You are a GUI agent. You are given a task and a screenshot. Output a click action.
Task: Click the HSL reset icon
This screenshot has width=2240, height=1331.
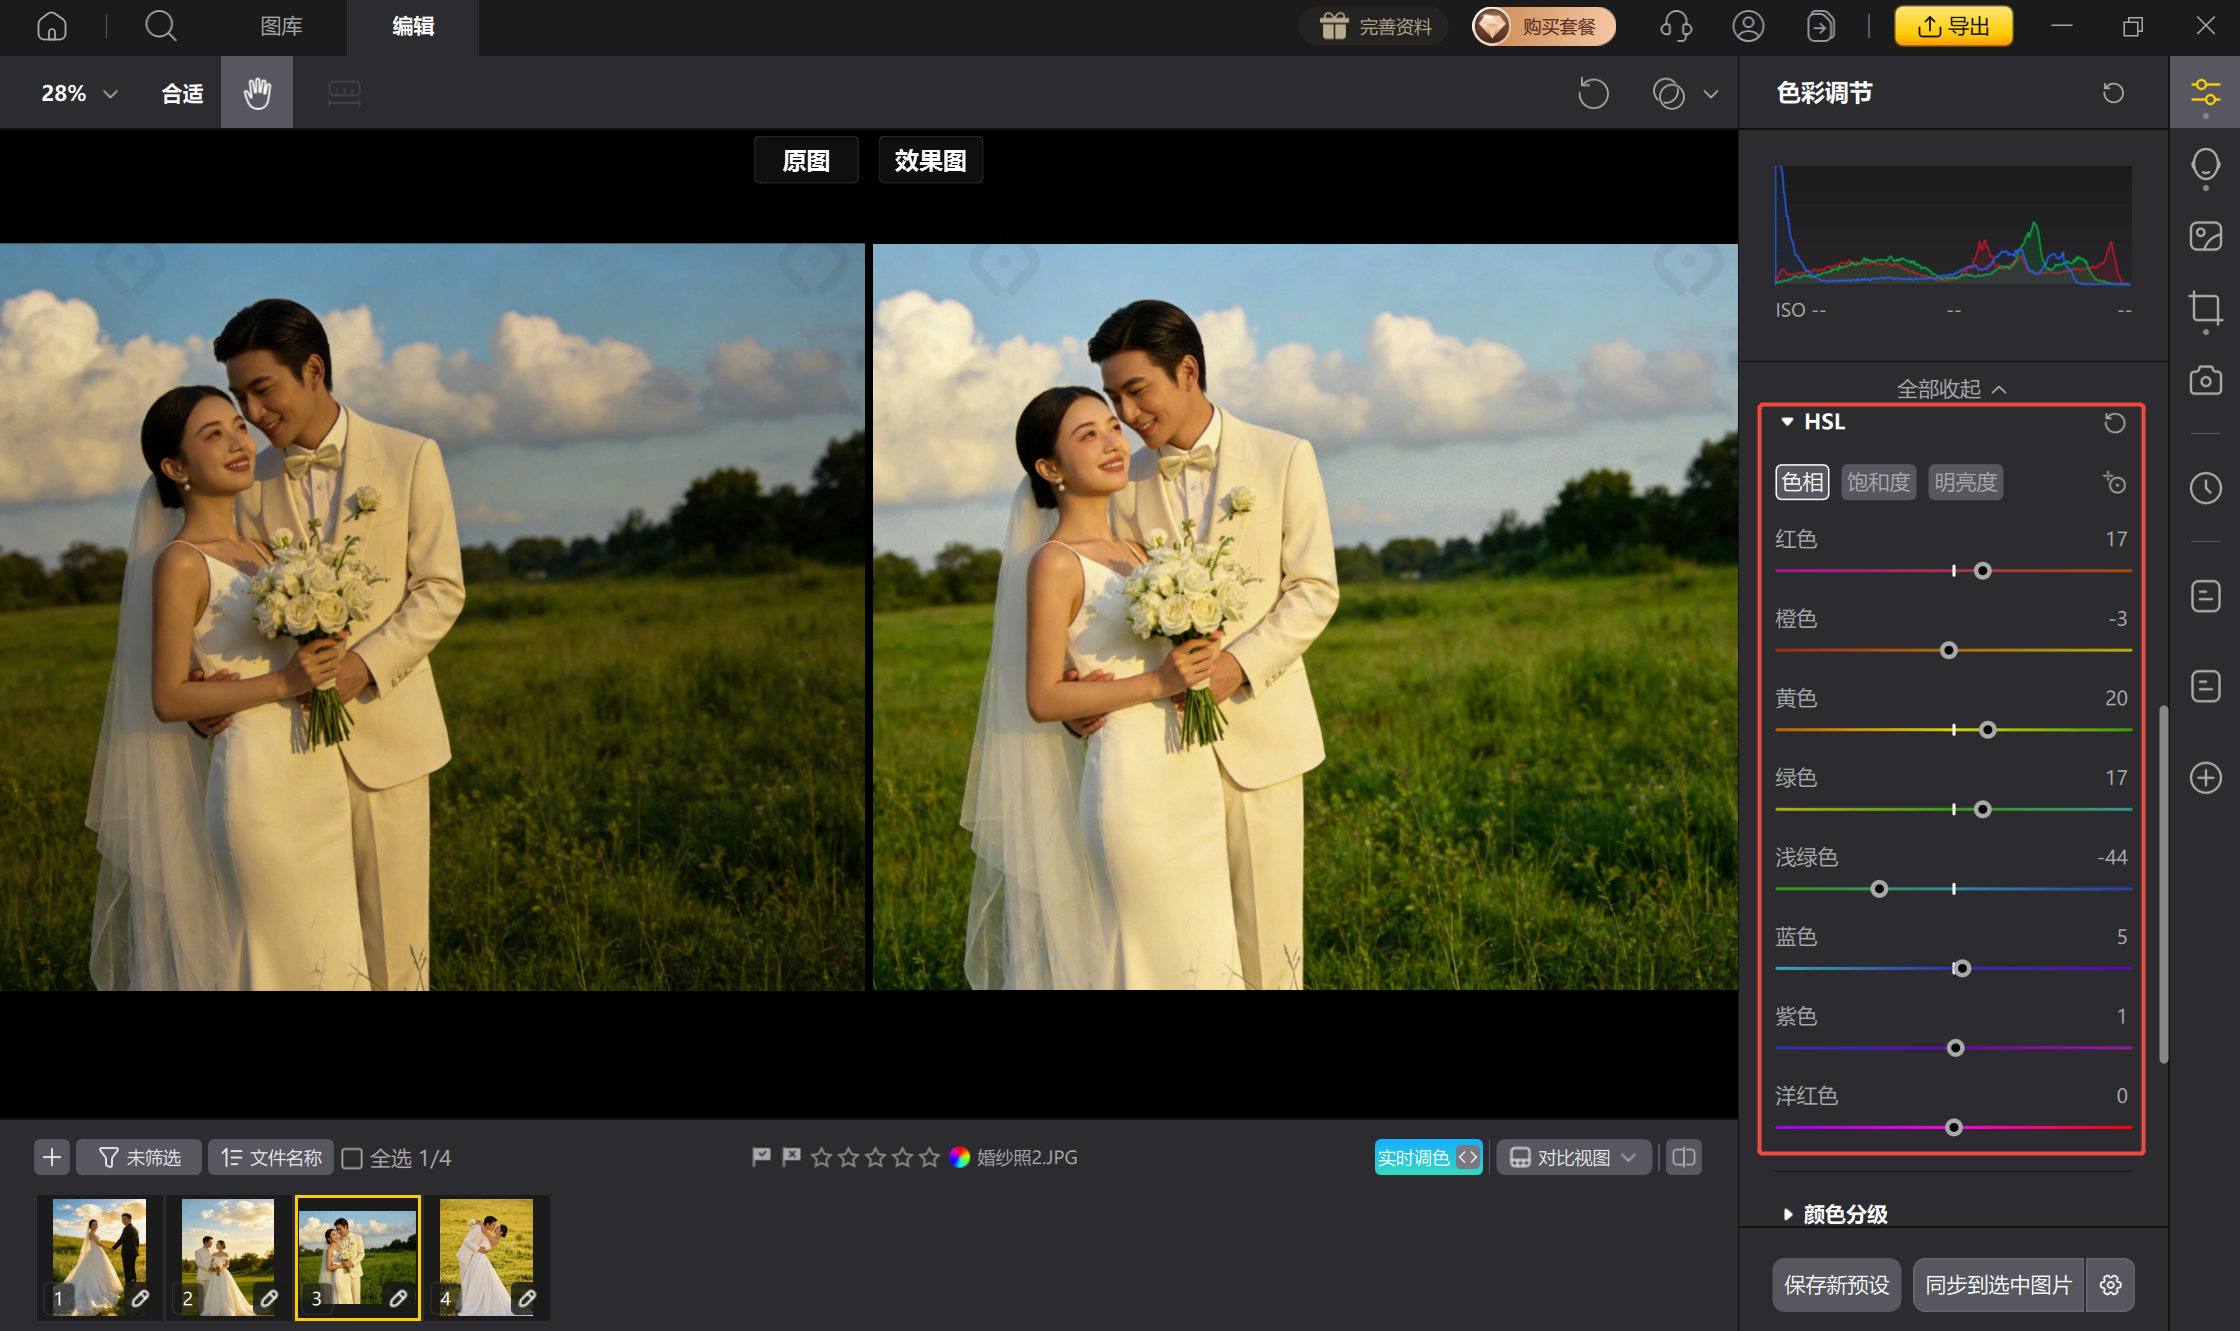pyautogui.click(x=2114, y=423)
